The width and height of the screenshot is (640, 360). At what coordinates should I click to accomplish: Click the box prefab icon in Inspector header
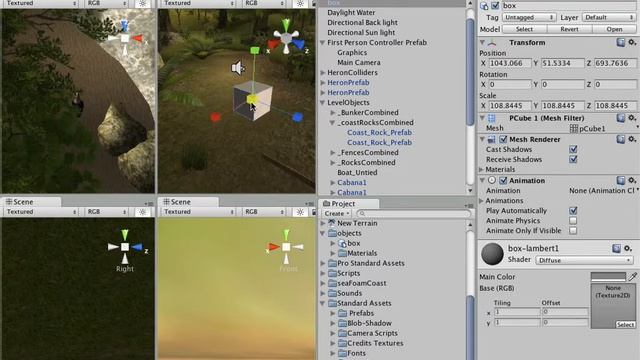pyautogui.click(x=484, y=6)
